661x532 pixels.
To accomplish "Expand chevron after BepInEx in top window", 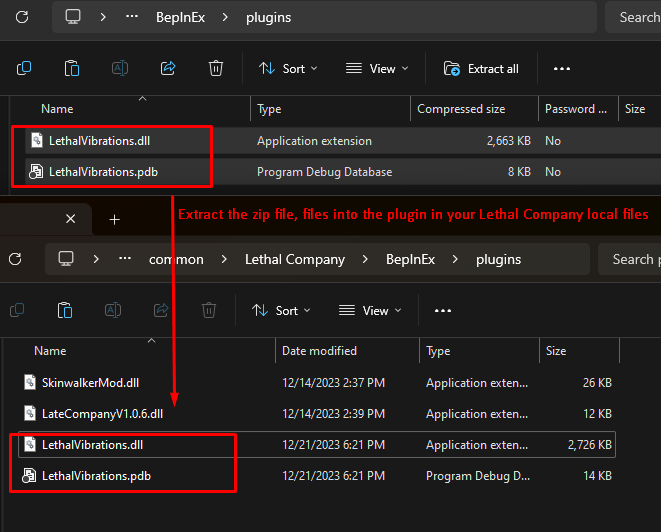I will tap(225, 17).
